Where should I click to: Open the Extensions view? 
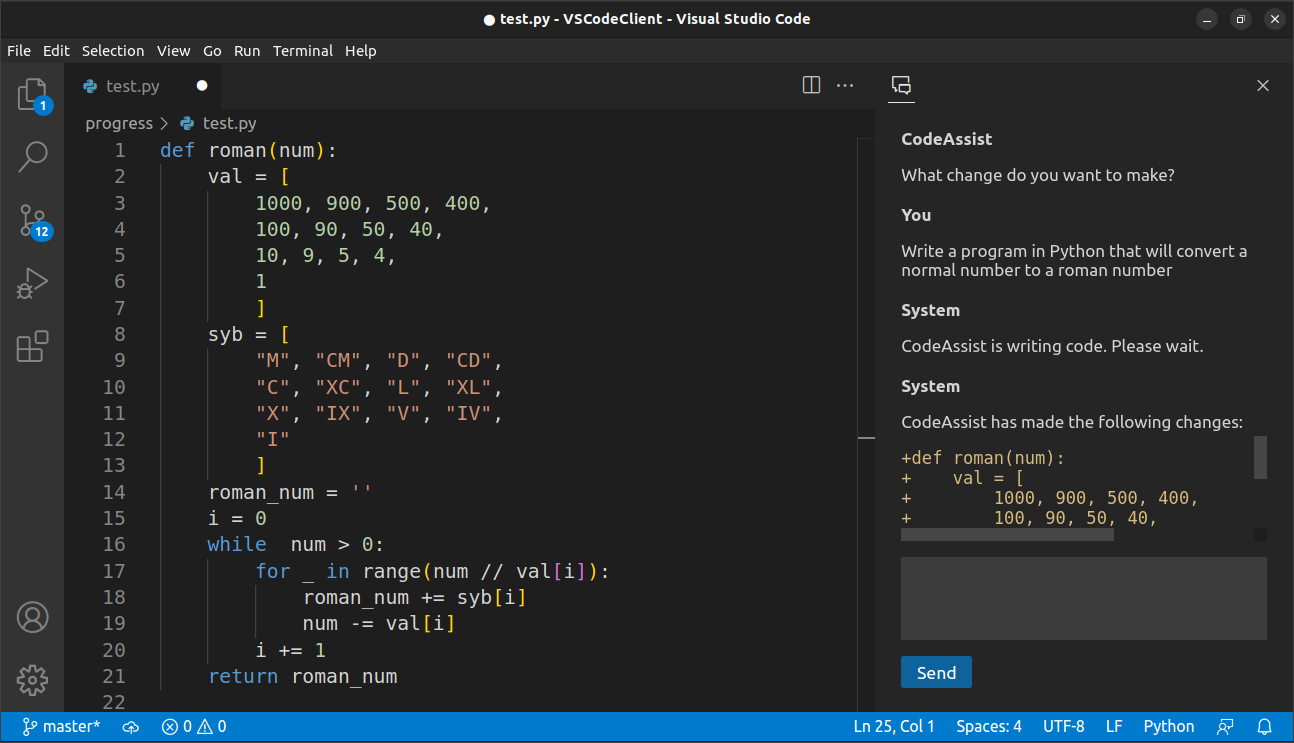pyautogui.click(x=32, y=346)
